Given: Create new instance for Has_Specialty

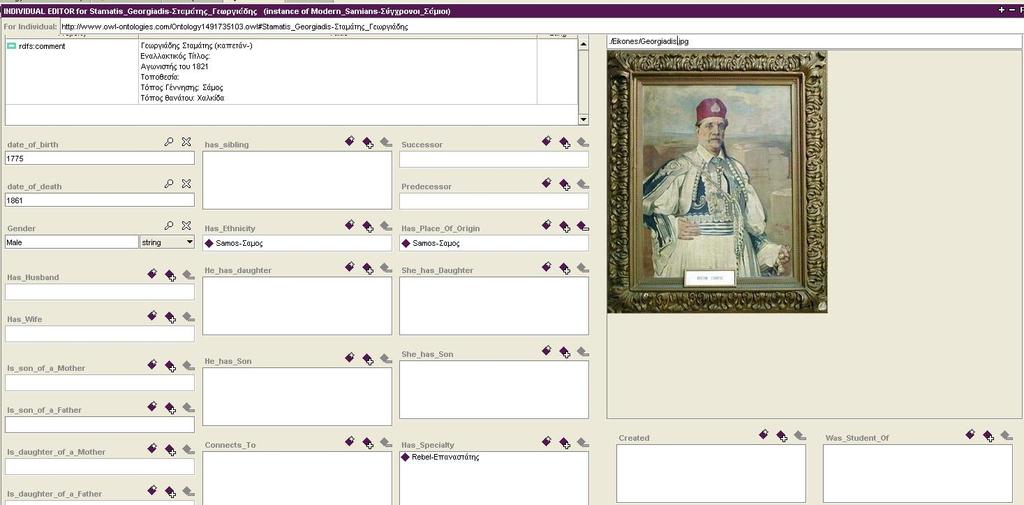Looking at the screenshot, I should (547, 442).
